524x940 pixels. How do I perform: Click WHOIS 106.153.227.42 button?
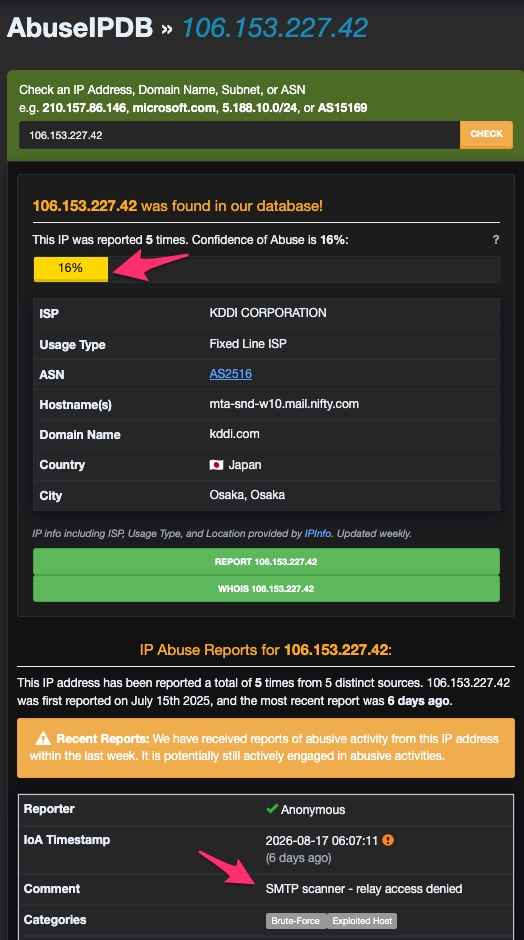[x=266, y=589]
